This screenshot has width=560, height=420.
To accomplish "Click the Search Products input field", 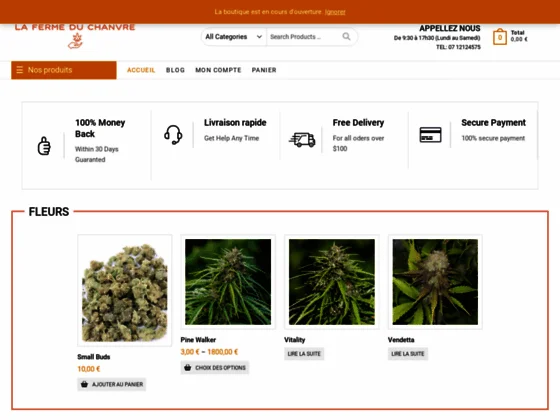I will (304, 37).
